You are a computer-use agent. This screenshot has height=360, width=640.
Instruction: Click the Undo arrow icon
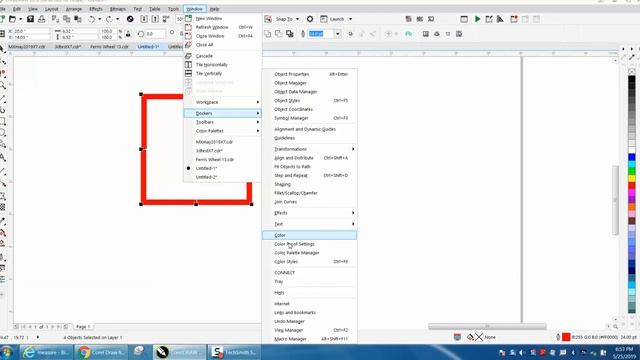(x=92, y=19)
